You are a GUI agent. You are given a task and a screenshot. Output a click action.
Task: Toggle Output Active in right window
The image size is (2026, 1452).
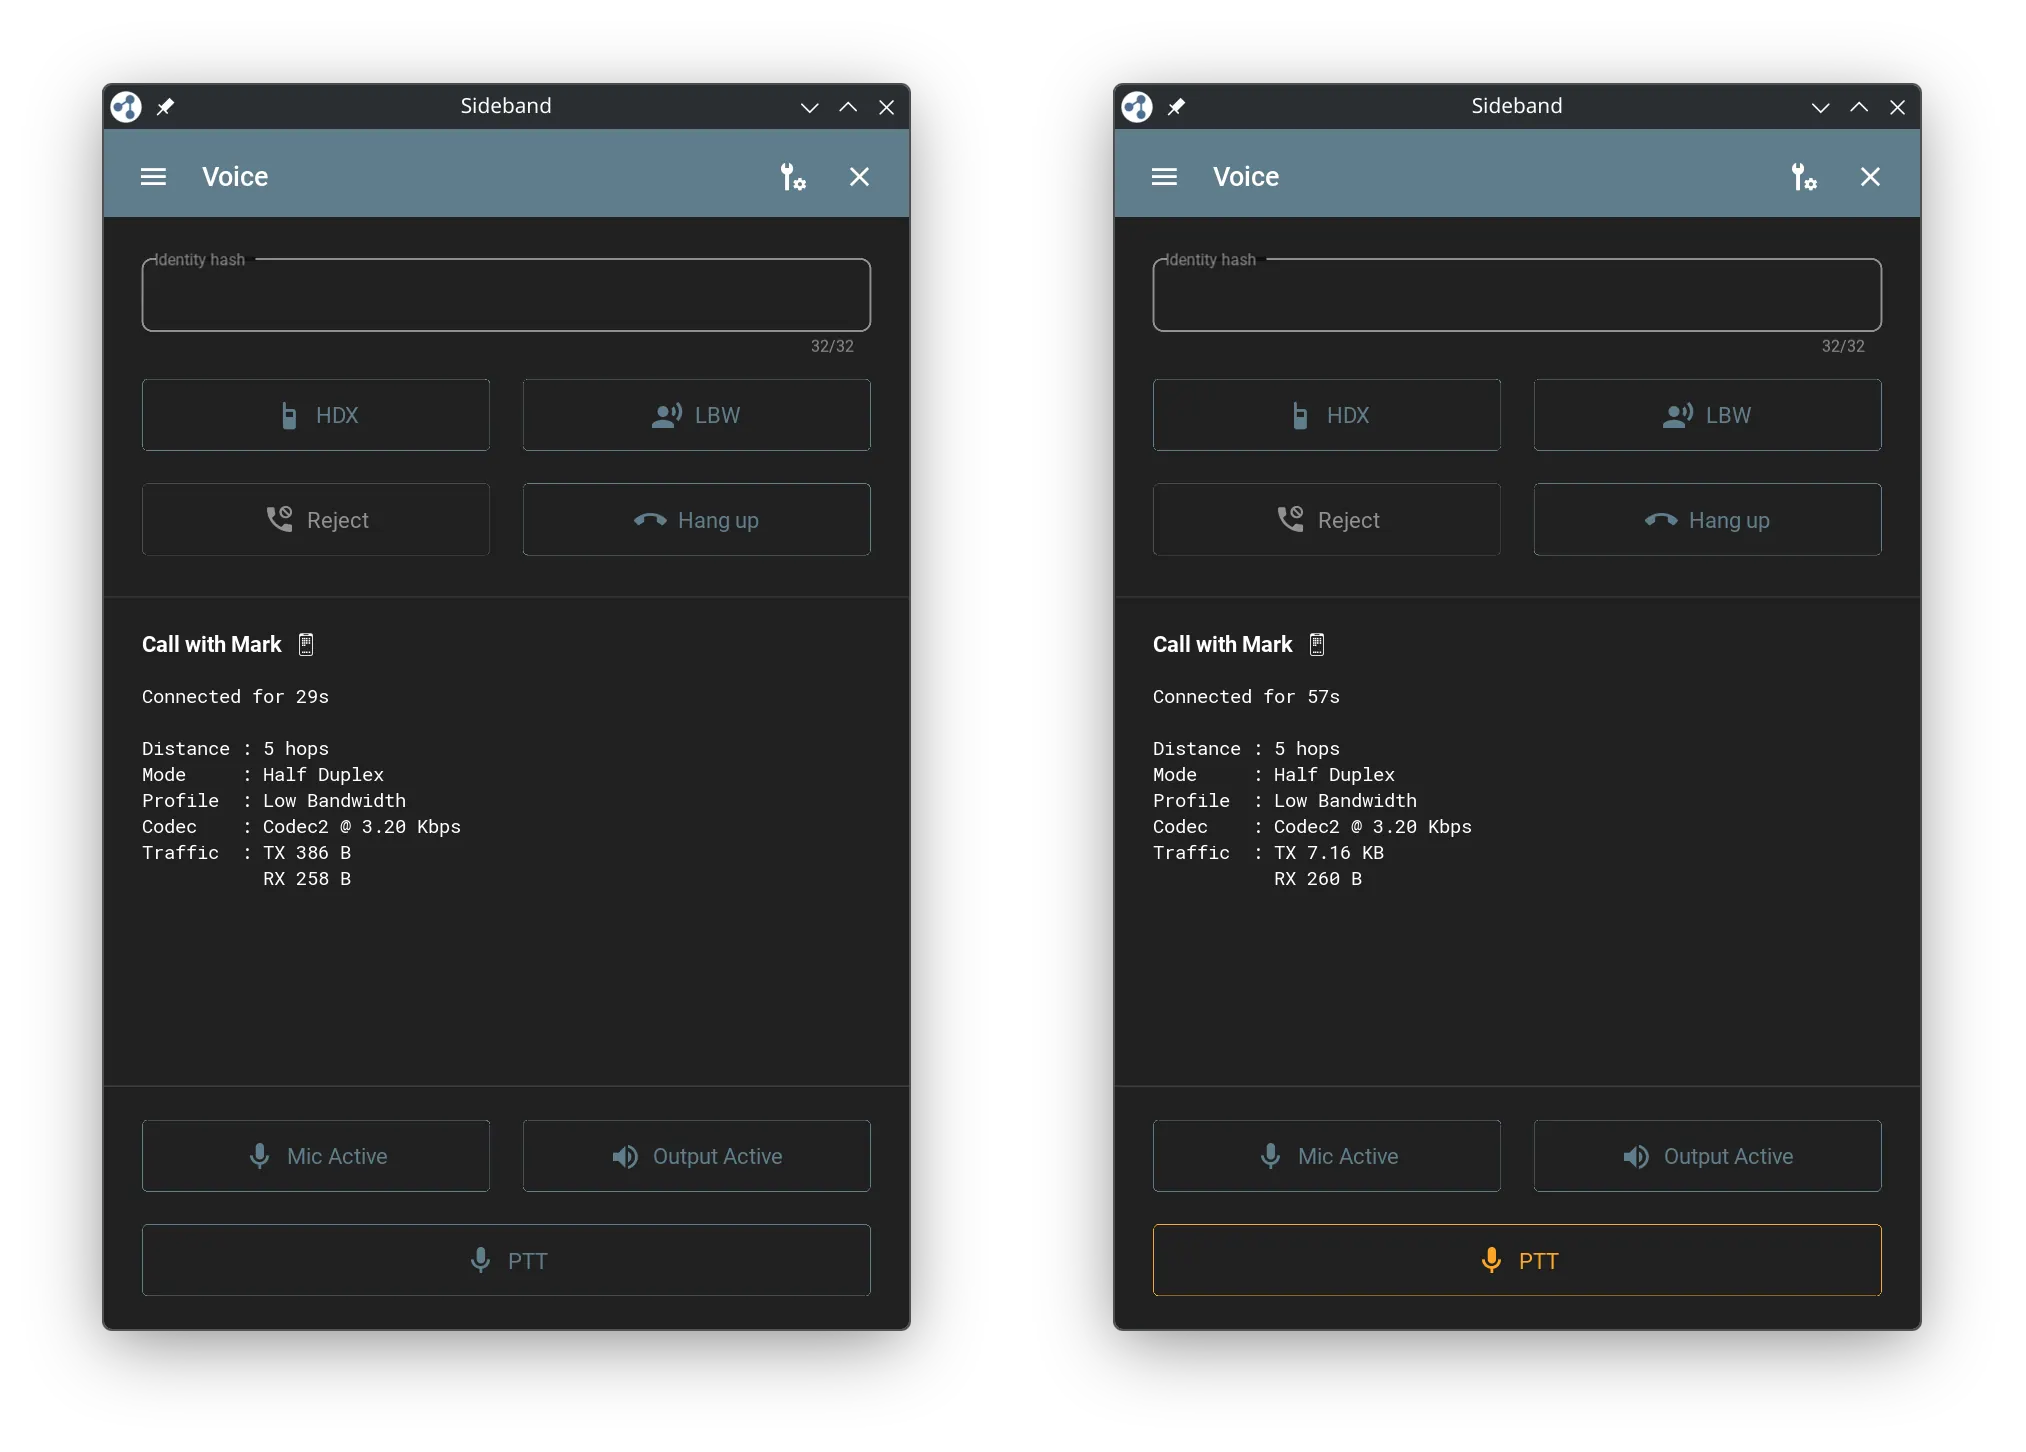point(1708,1156)
